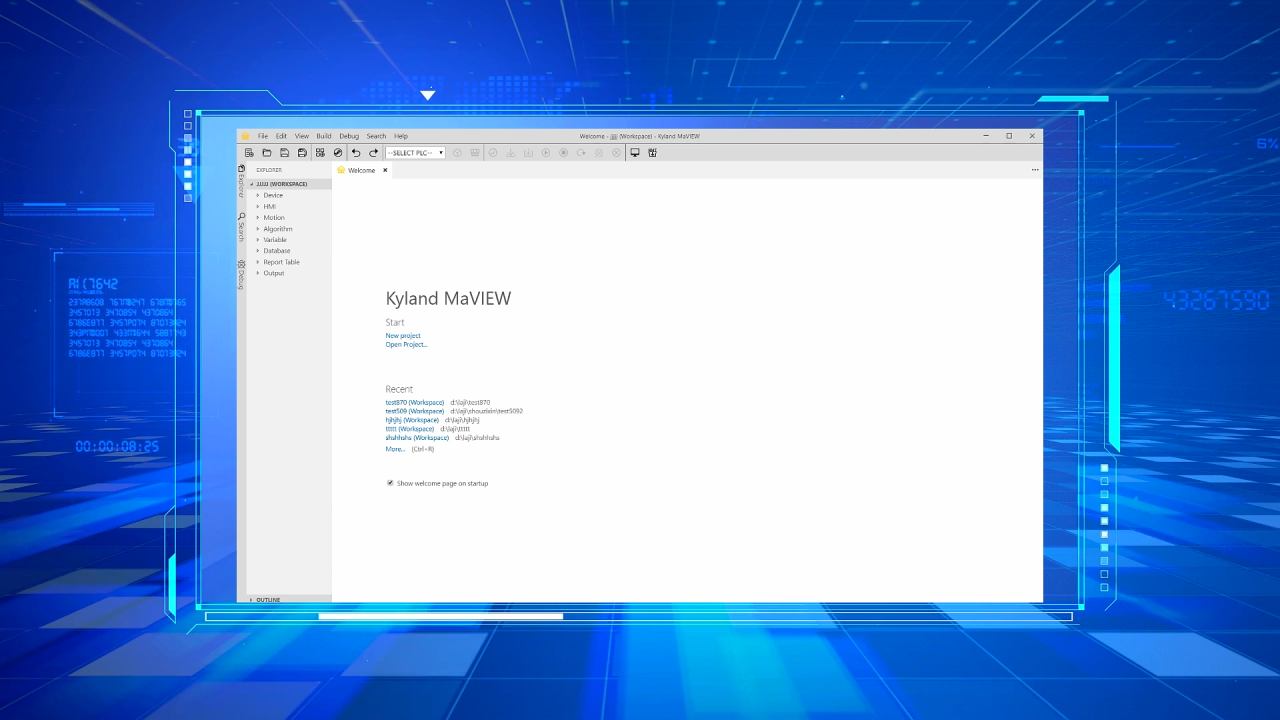This screenshot has height=720, width=1280.
Task: Open the File menu
Action: coord(263,136)
